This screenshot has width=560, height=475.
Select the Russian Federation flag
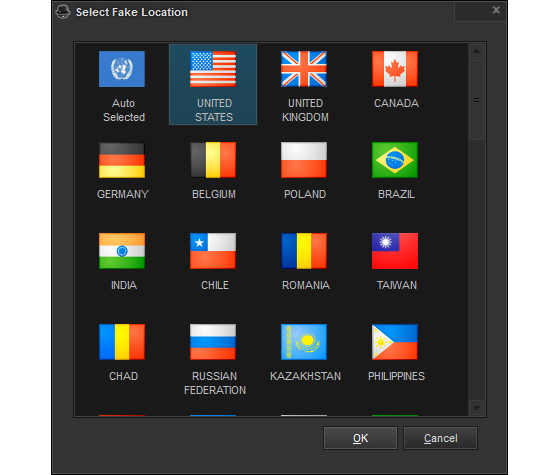(x=213, y=342)
